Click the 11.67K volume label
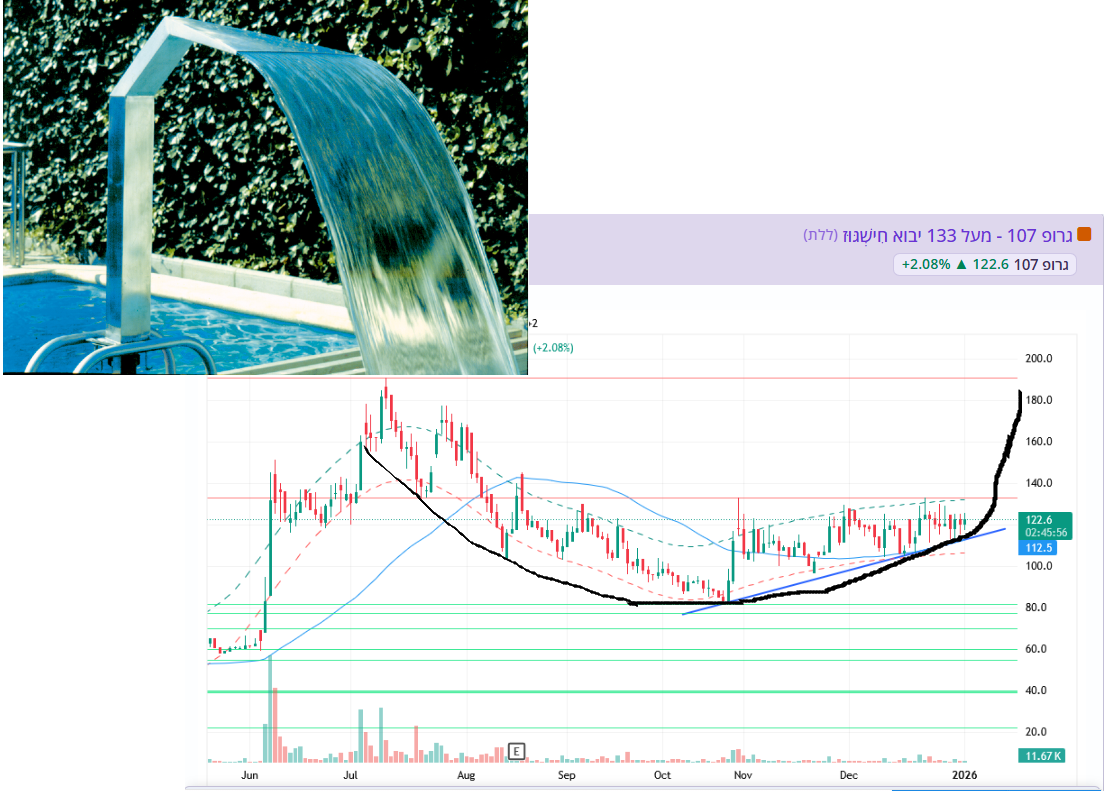The width and height of the screenshot is (1108, 795). (x=1042, y=755)
